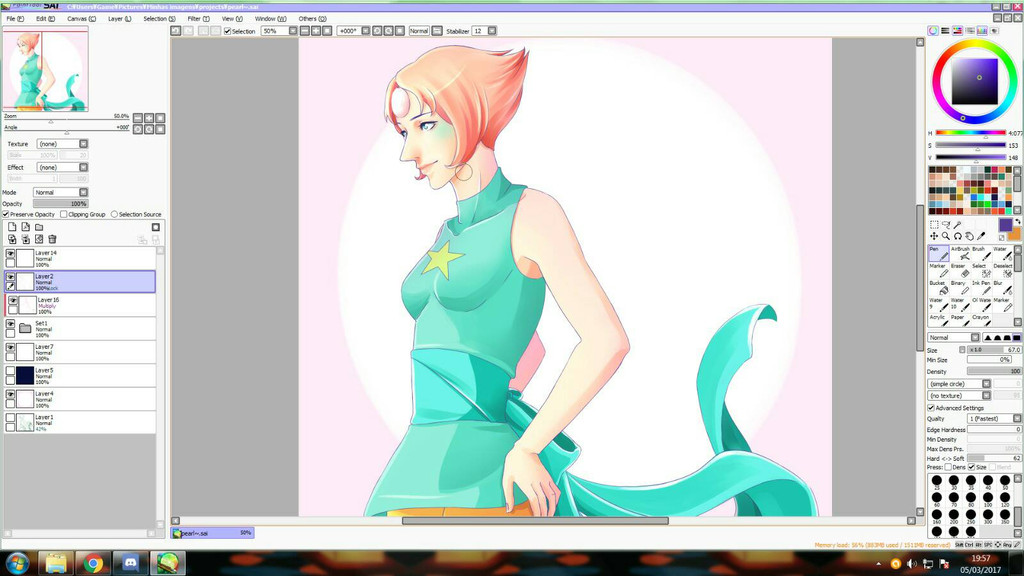
Task: Uncheck Preserve Opacity checkbox
Action: [x=5, y=214]
